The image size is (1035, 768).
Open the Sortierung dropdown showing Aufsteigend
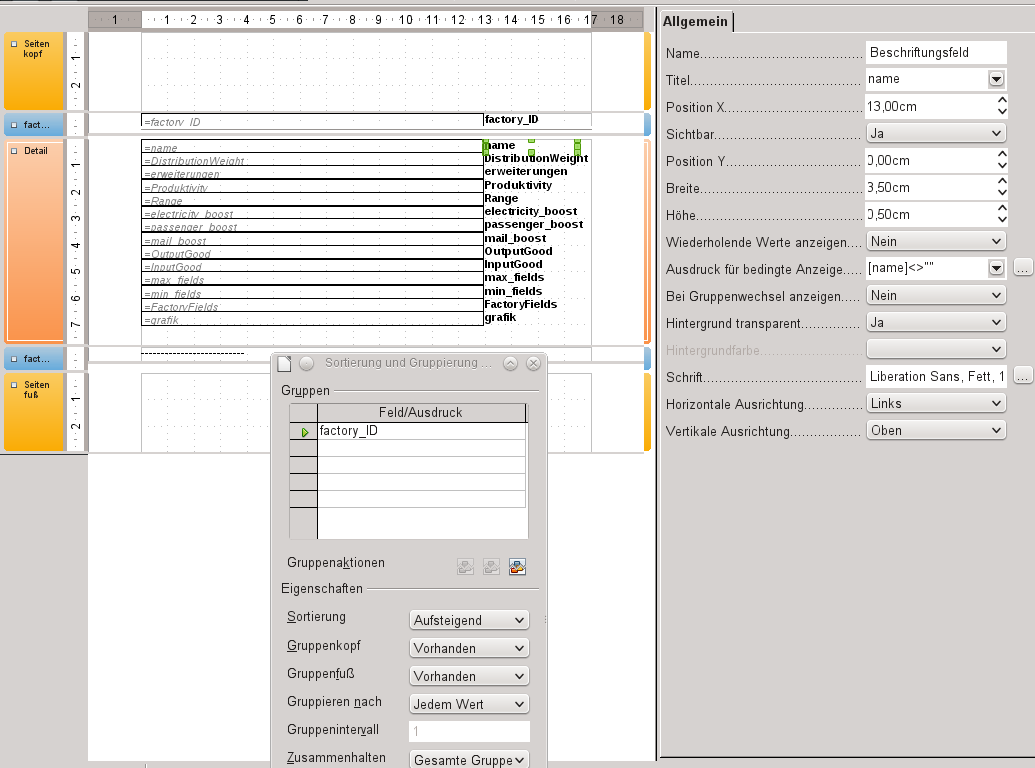[469, 620]
